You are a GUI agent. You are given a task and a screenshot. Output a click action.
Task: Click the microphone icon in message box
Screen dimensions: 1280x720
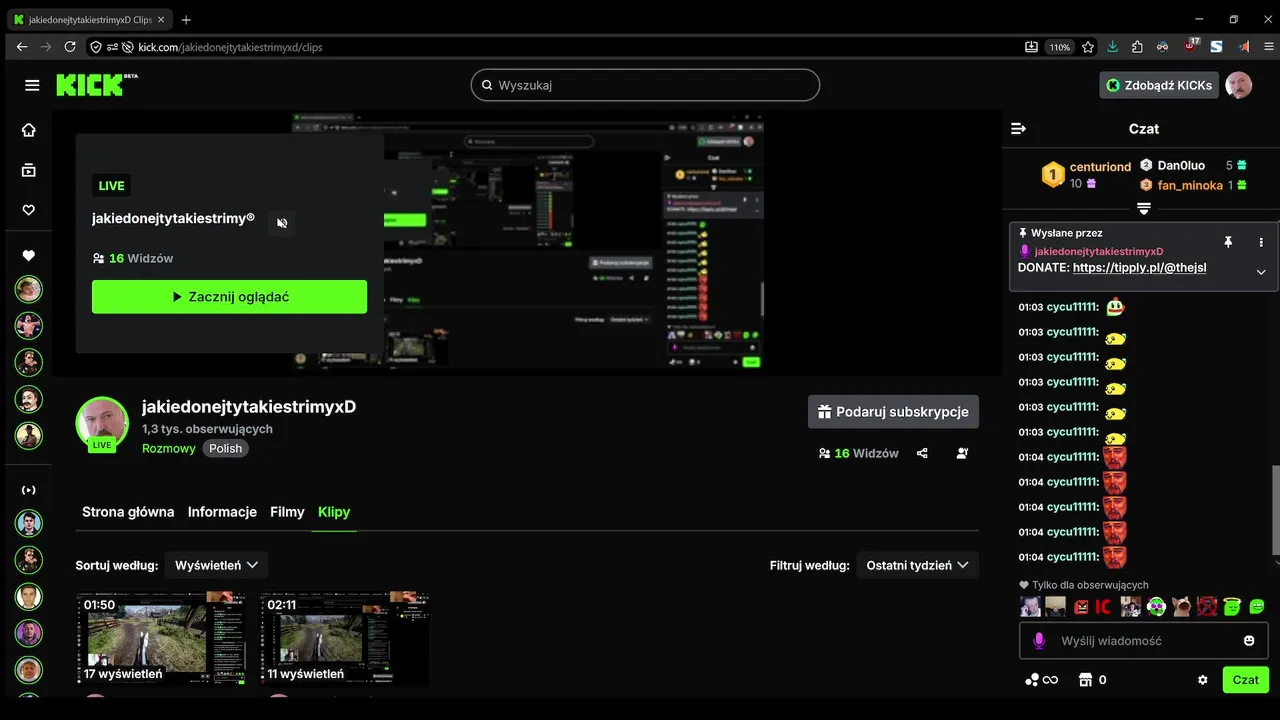click(x=1039, y=640)
